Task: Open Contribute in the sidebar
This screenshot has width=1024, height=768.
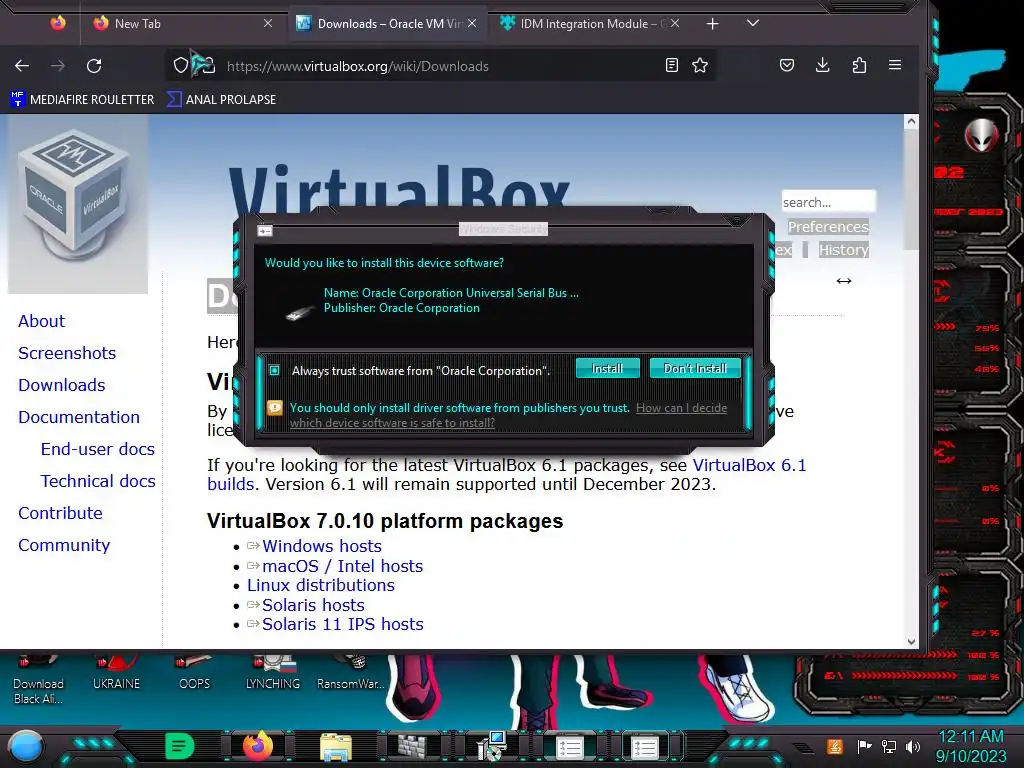Action: tap(61, 513)
